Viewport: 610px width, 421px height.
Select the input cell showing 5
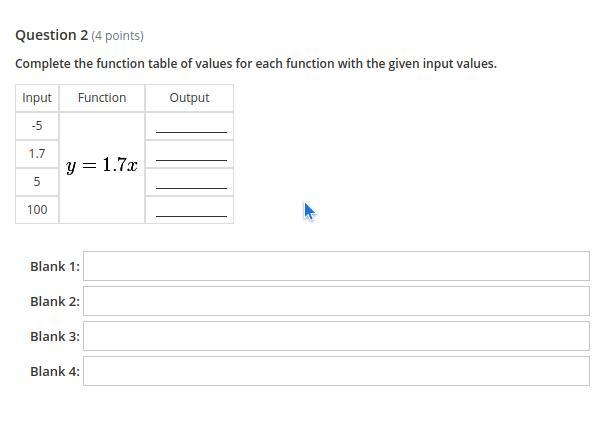(37, 182)
